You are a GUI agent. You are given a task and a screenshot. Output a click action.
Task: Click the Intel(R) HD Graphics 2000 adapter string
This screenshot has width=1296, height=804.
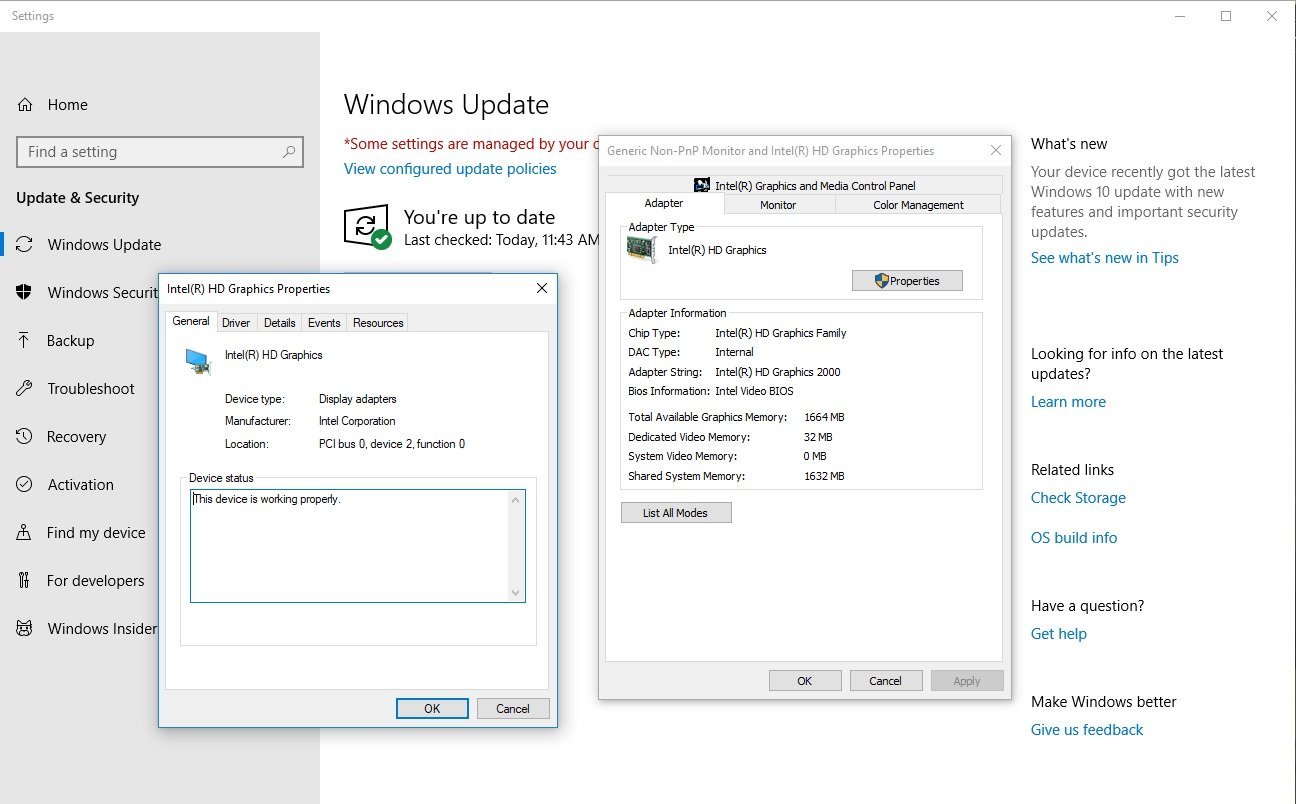[x=778, y=372]
